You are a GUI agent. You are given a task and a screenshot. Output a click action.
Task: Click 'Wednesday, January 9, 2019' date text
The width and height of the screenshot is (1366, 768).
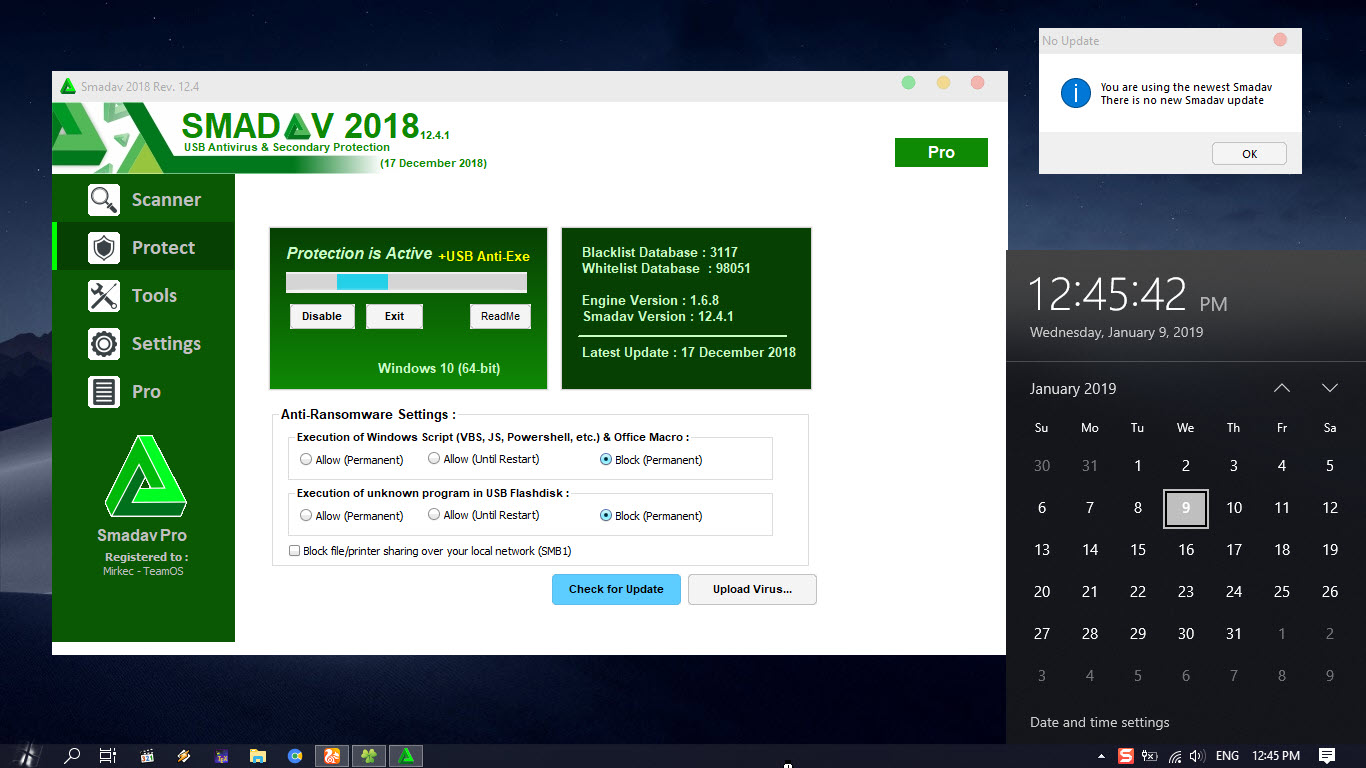point(1116,332)
